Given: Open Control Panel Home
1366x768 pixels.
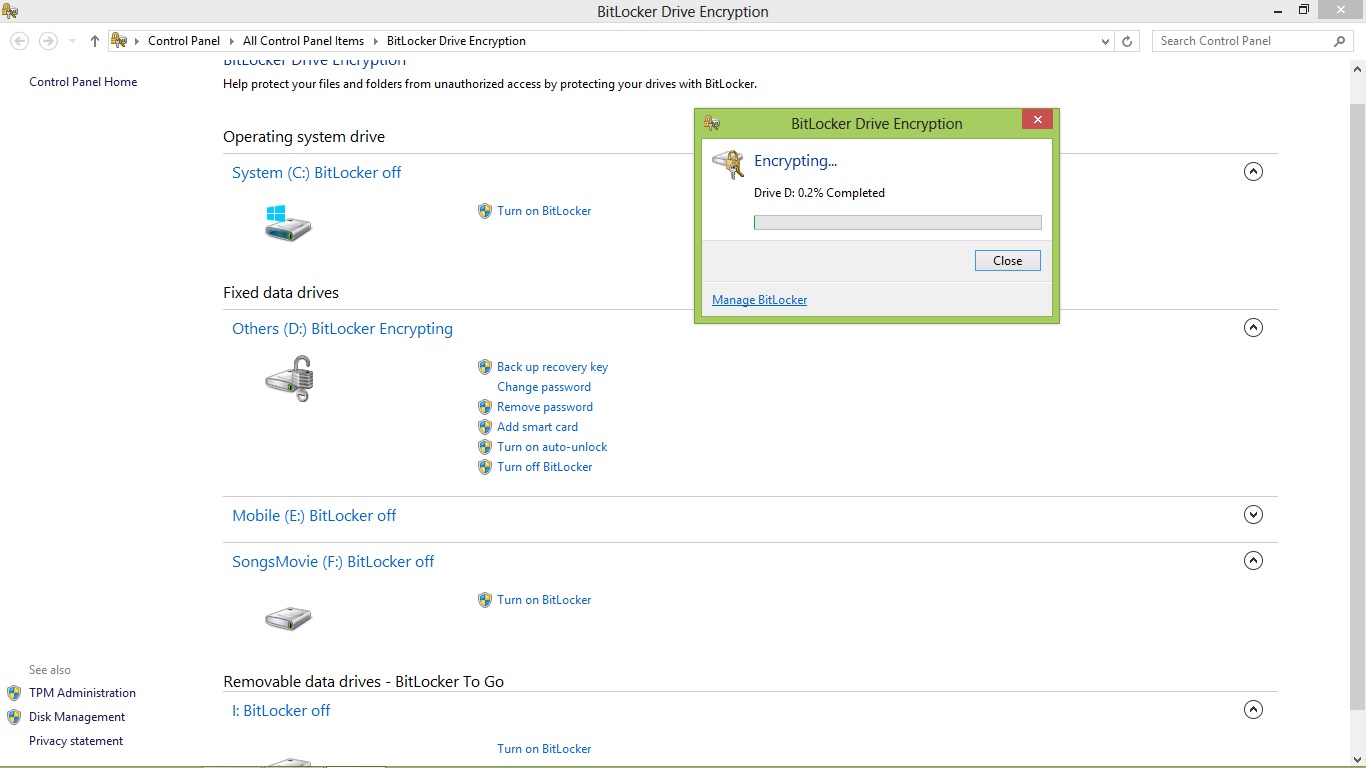Looking at the screenshot, I should coord(83,82).
